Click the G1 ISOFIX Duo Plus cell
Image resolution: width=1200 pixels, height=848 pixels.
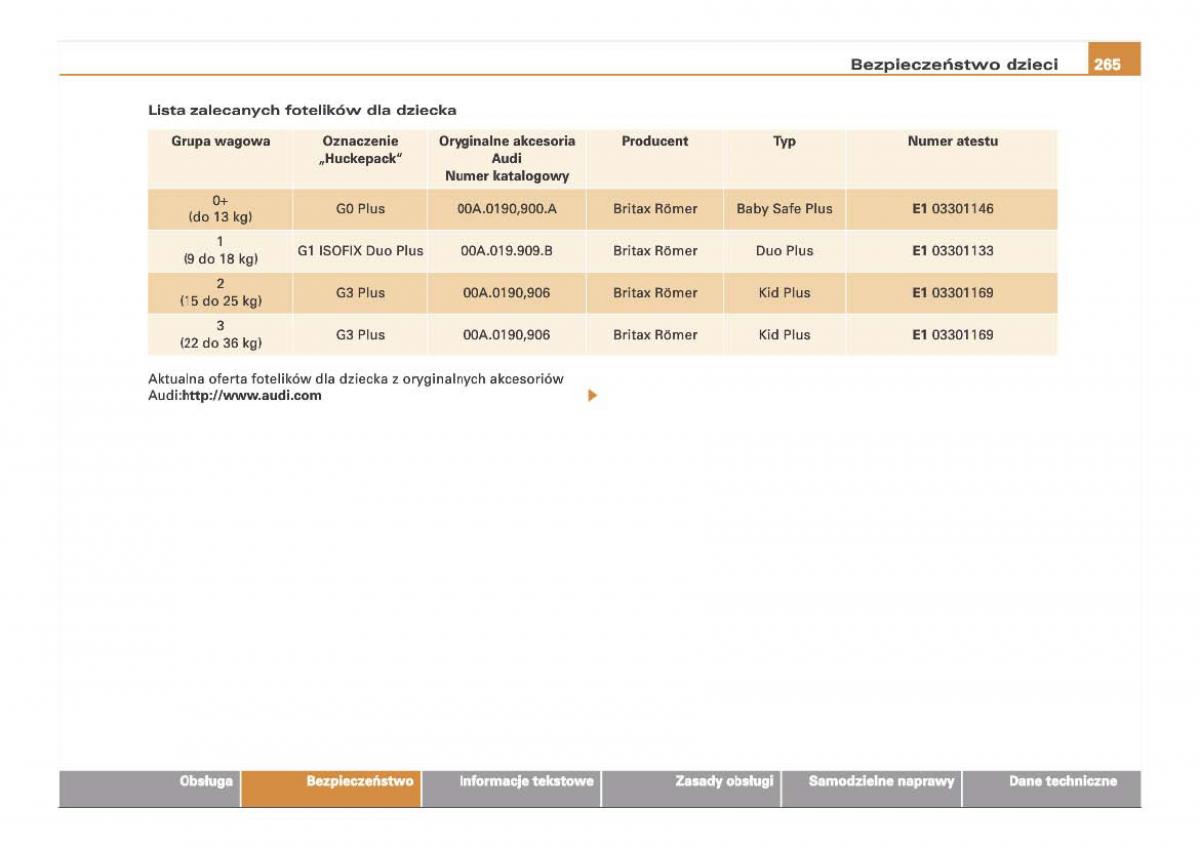360,251
